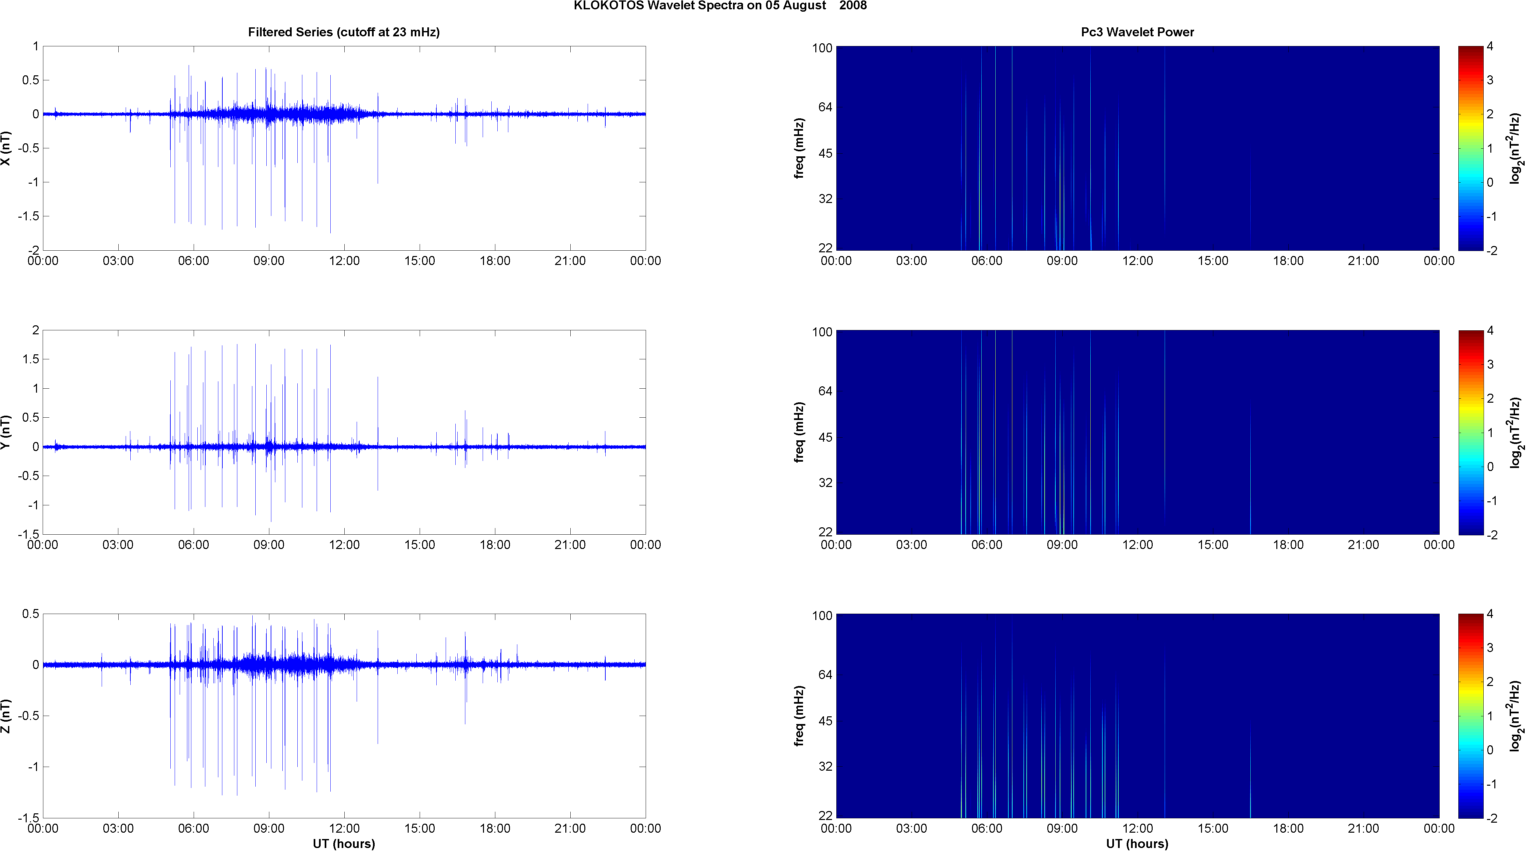1526x851 pixels.
Task: Select the "Y (nT)" axis label
Action: click(7, 432)
